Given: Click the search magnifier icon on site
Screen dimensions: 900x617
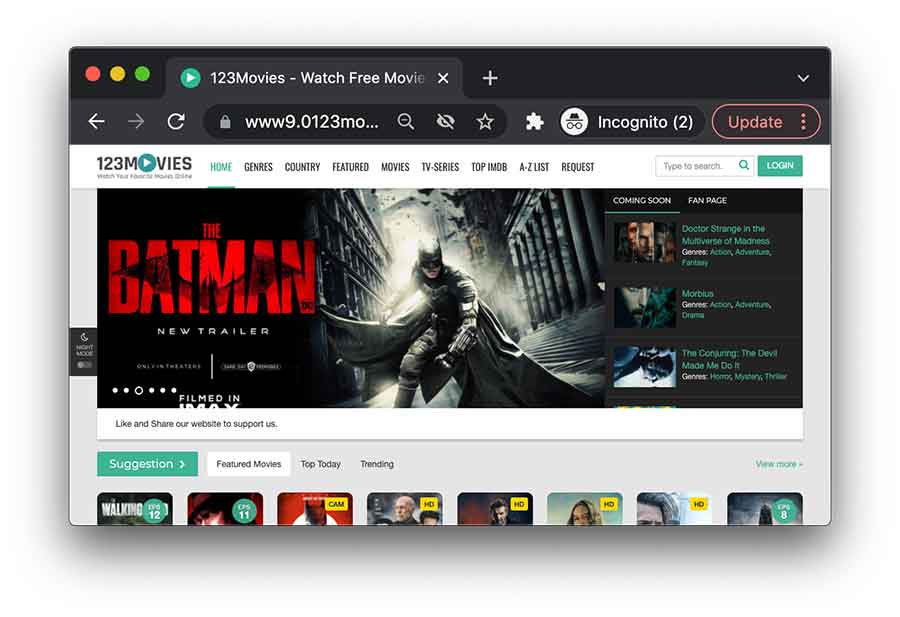Looking at the screenshot, I should click(744, 166).
